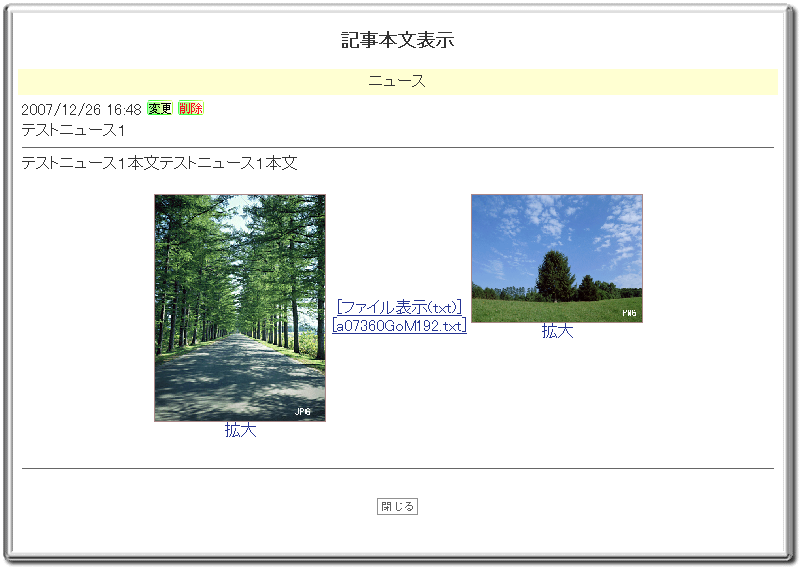Viewport: 801px width, 588px height.
Task: Open the blue sky PNG thumbnail
Action: click(x=557, y=258)
